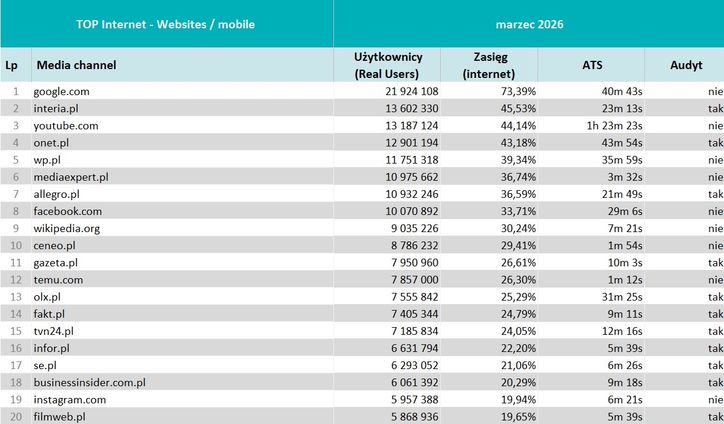Click the TOP Internet - Websites / mobile title
This screenshot has height=424, width=724.
point(166,23)
